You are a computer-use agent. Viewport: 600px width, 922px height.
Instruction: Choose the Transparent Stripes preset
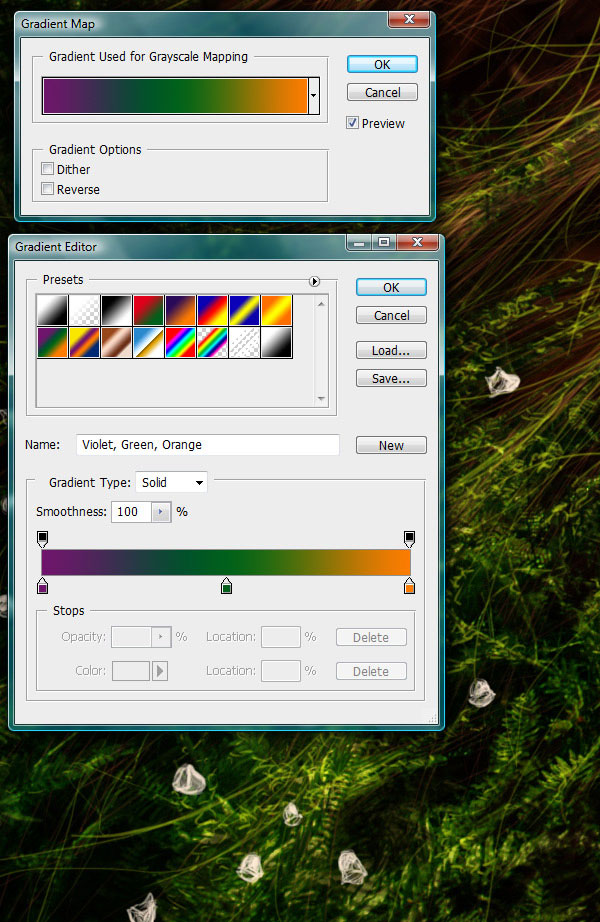point(244,342)
